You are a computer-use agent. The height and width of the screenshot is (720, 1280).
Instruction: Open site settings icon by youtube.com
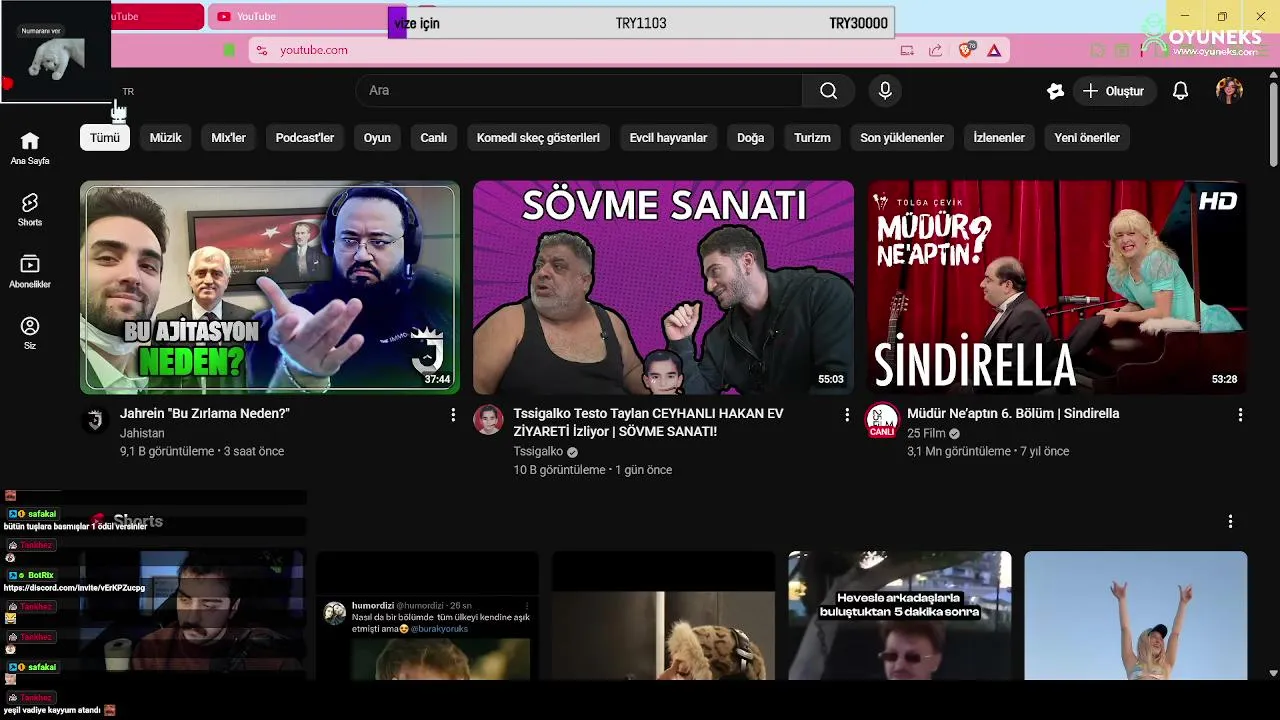click(x=261, y=50)
